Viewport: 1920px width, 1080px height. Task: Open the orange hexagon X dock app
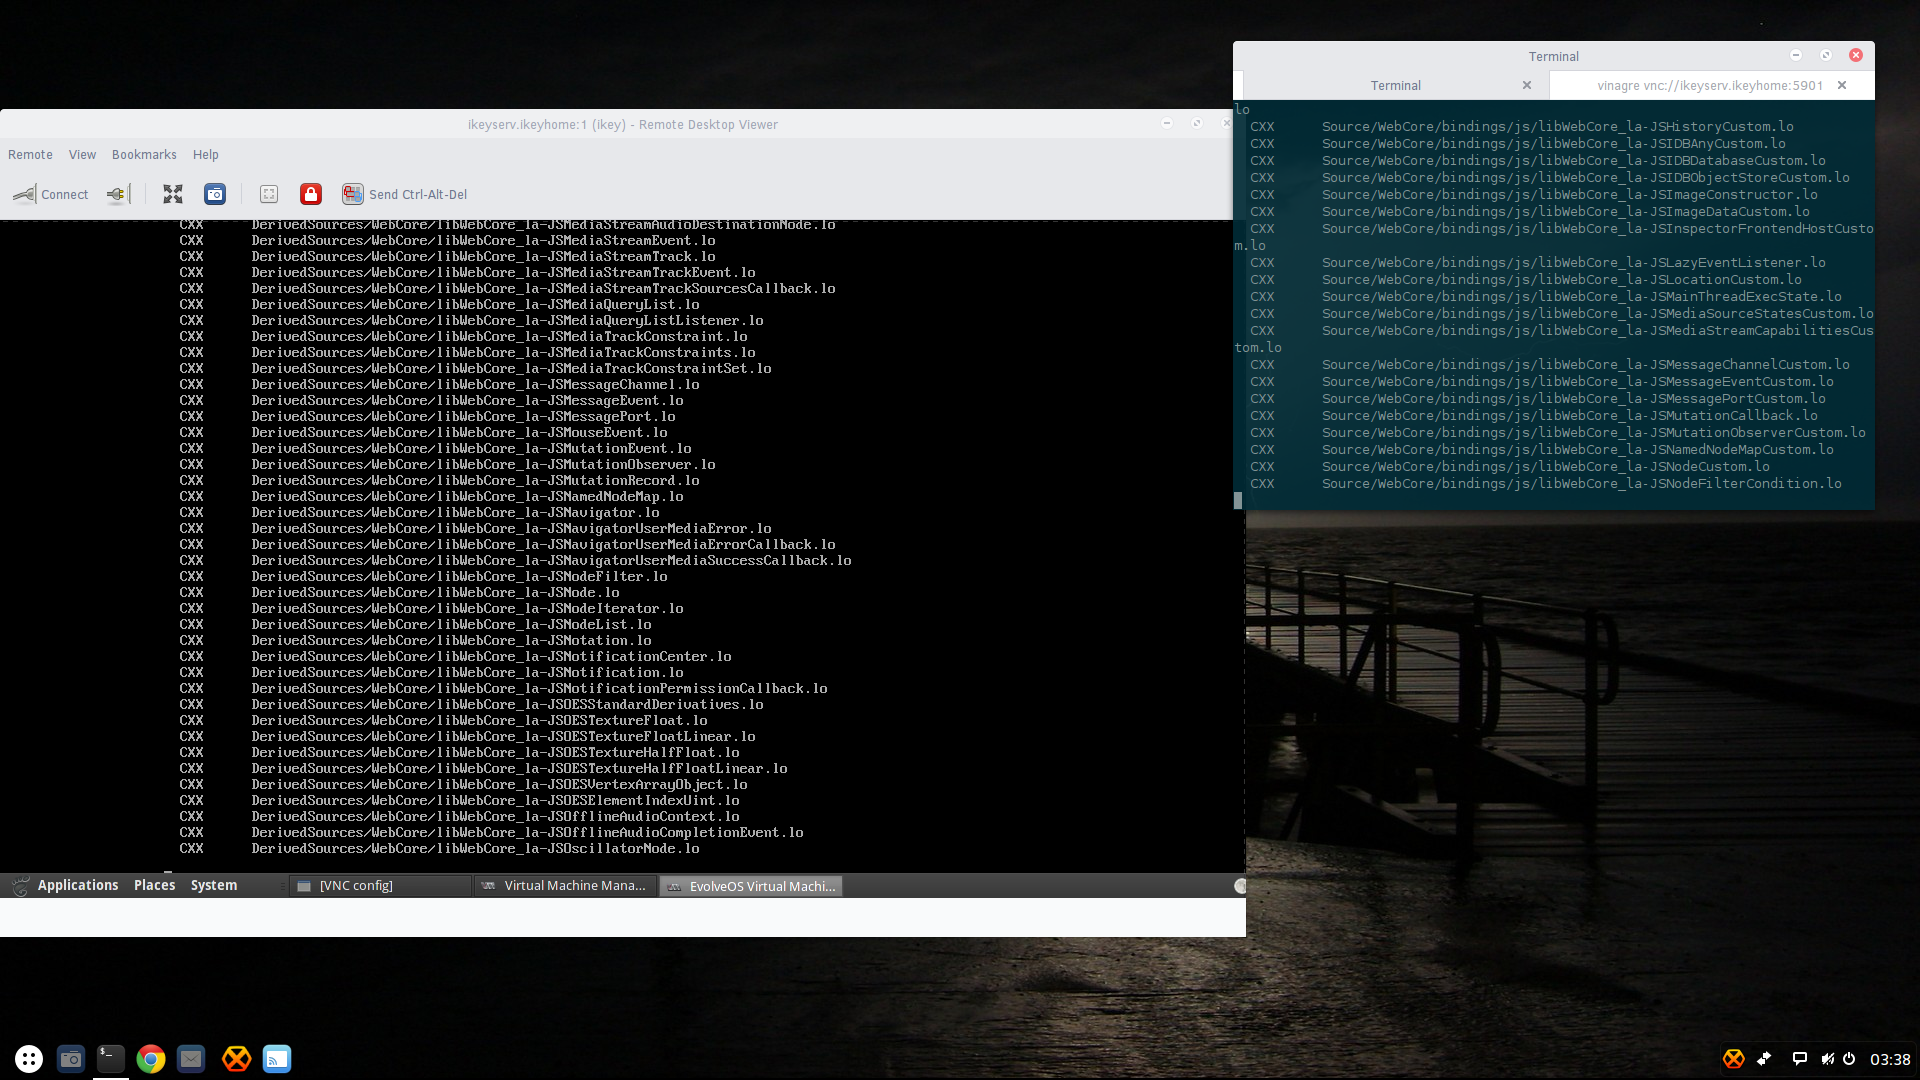pyautogui.click(x=236, y=1058)
